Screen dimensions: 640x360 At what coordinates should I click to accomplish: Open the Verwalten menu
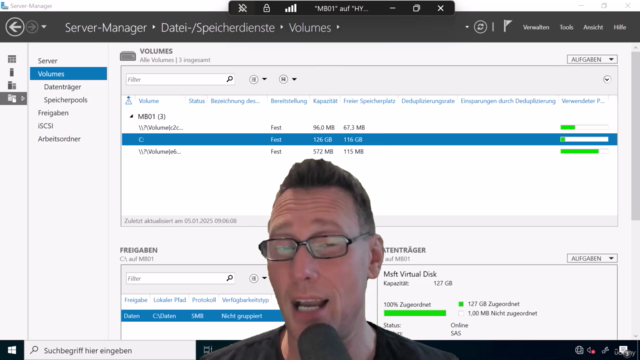536,27
